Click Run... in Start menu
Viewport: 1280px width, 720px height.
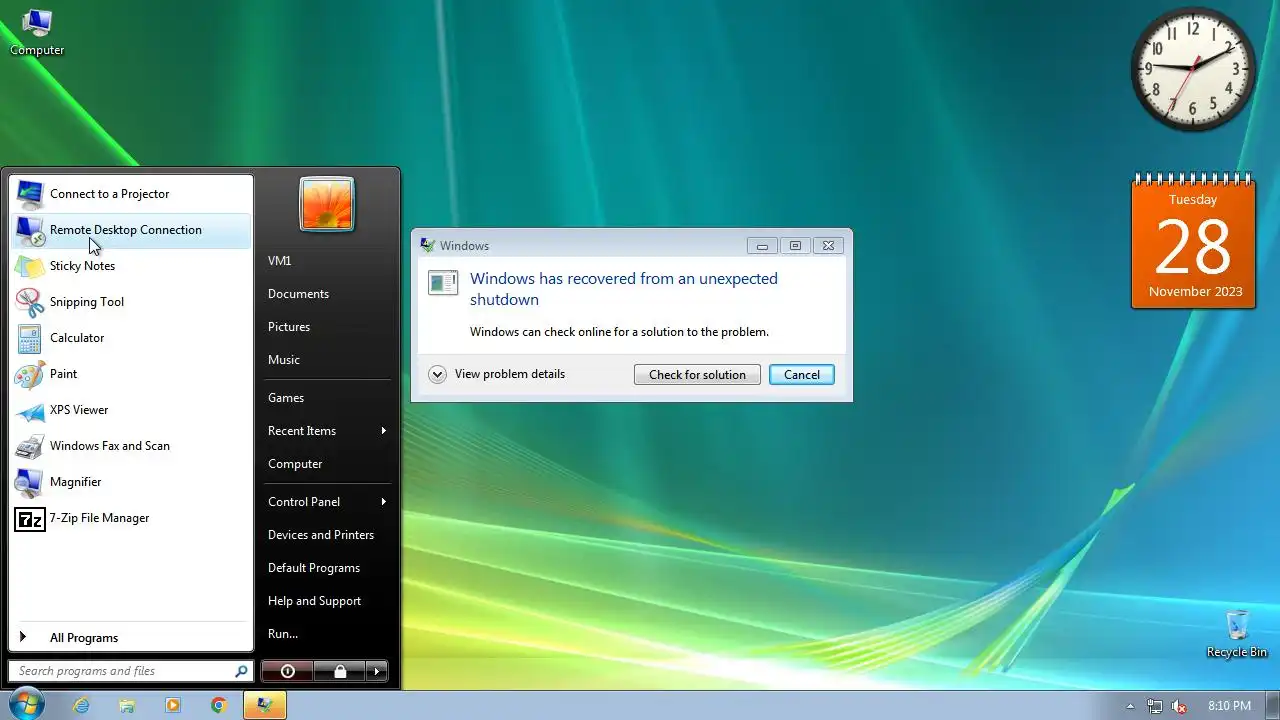tap(283, 634)
